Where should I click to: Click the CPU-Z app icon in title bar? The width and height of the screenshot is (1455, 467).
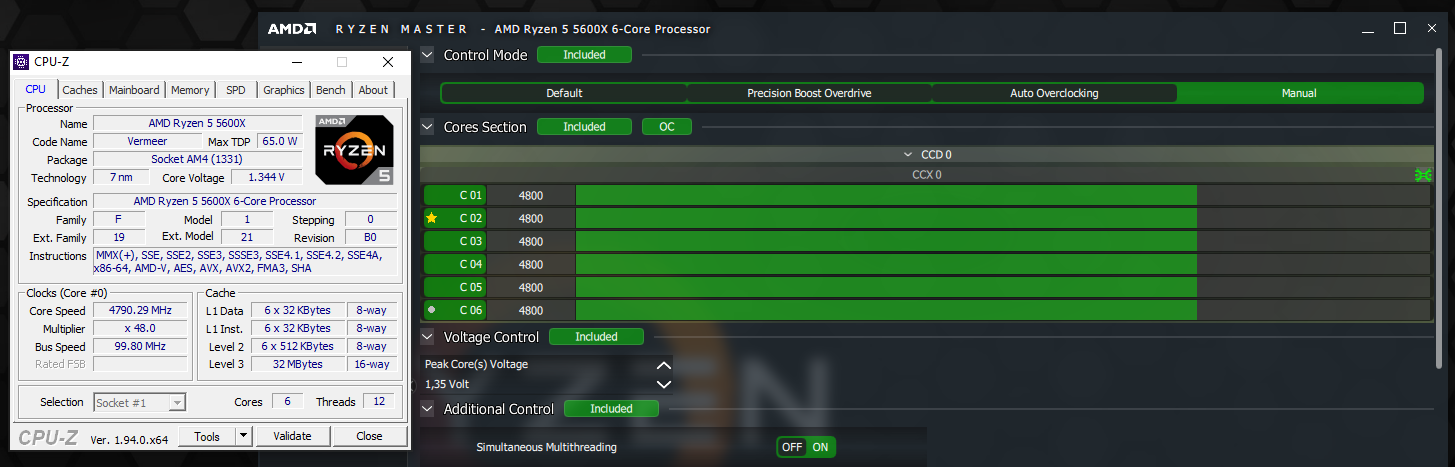click(x=21, y=62)
